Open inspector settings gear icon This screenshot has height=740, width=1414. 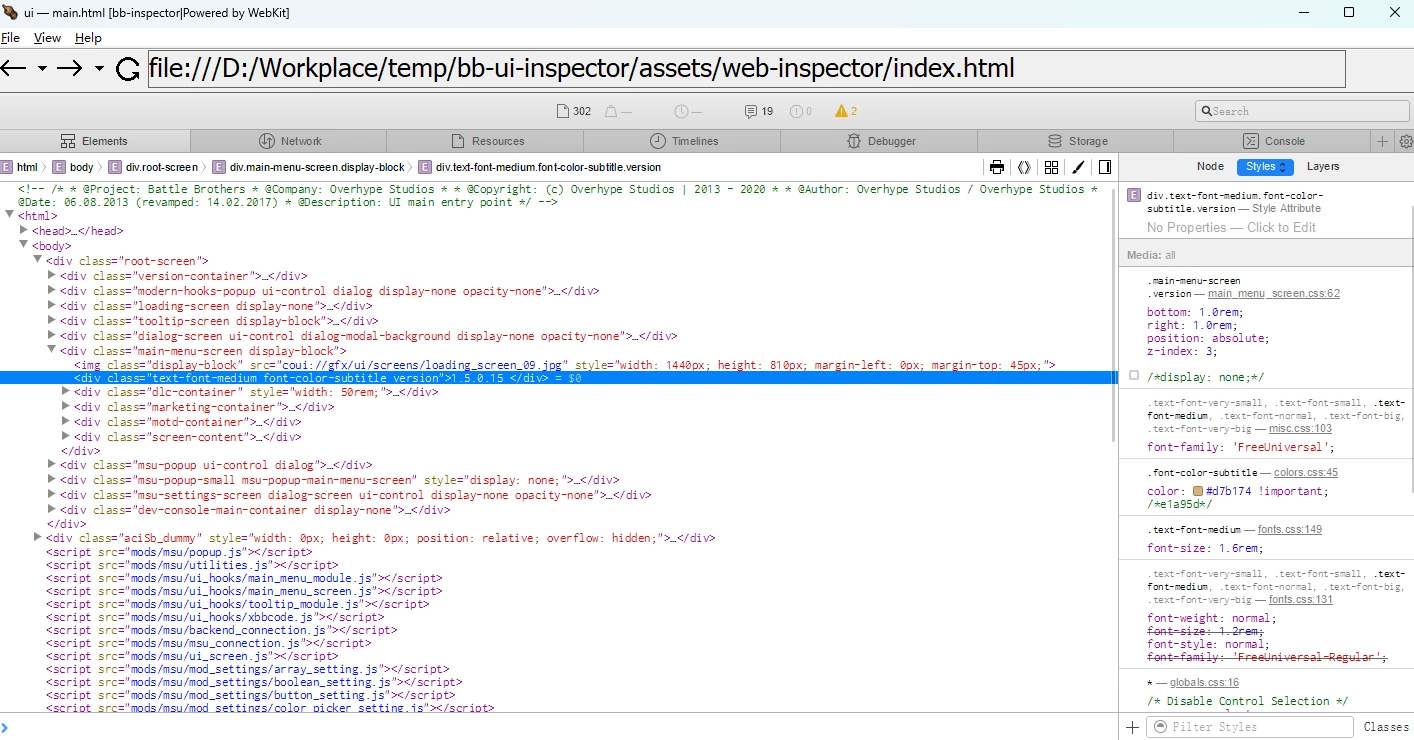1405,141
